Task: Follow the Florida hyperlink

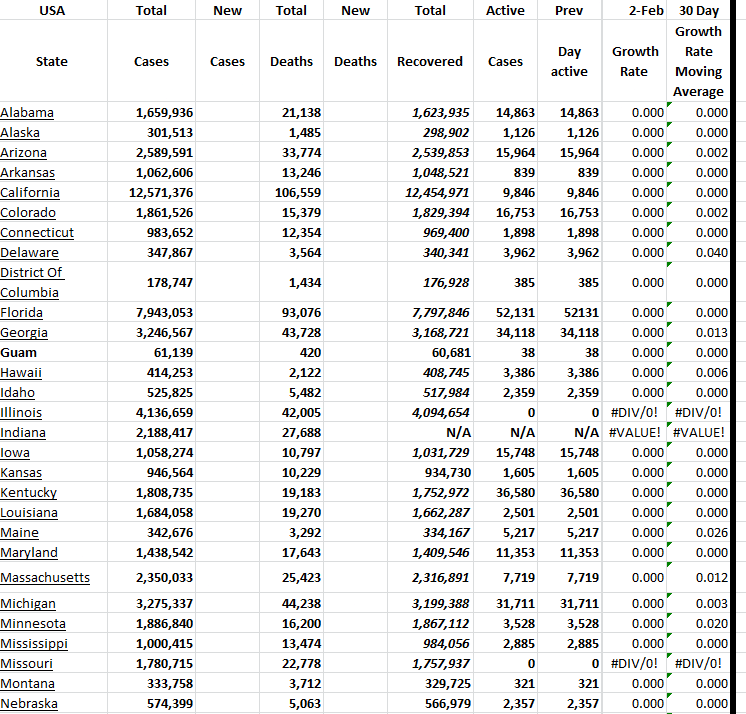Action: 24,312
